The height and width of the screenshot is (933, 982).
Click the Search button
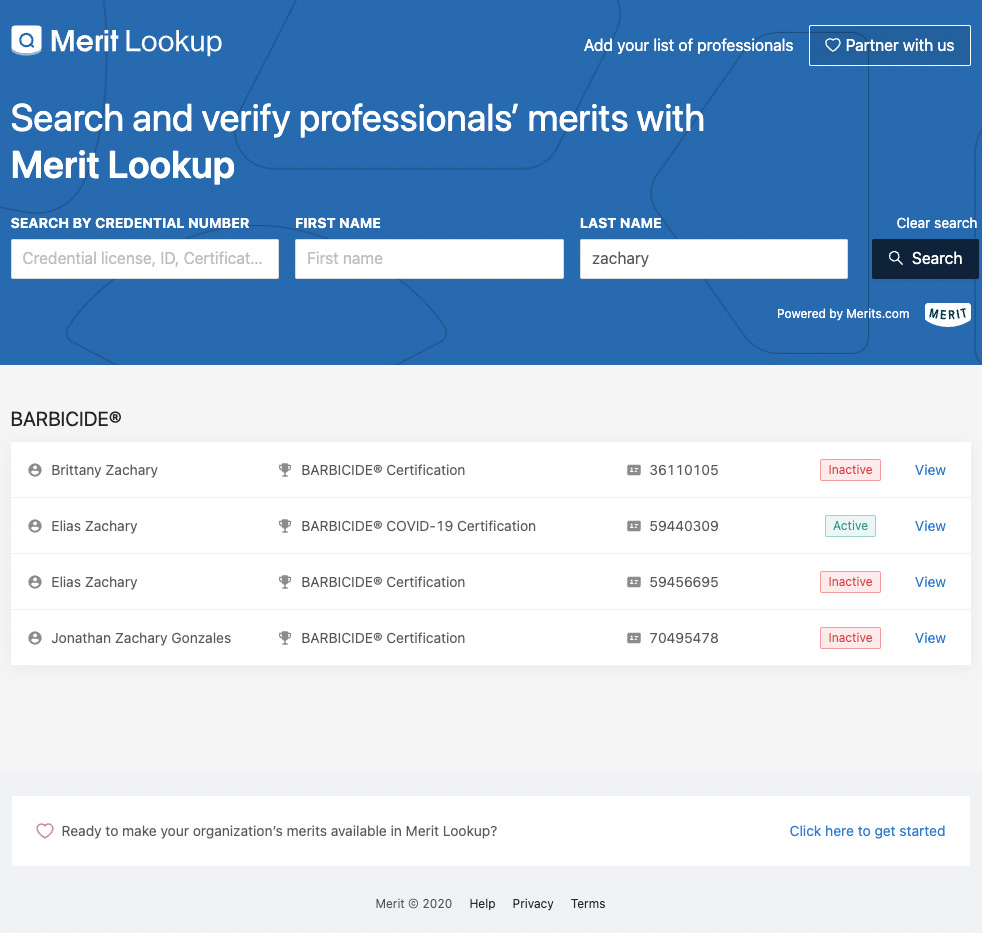(x=924, y=258)
